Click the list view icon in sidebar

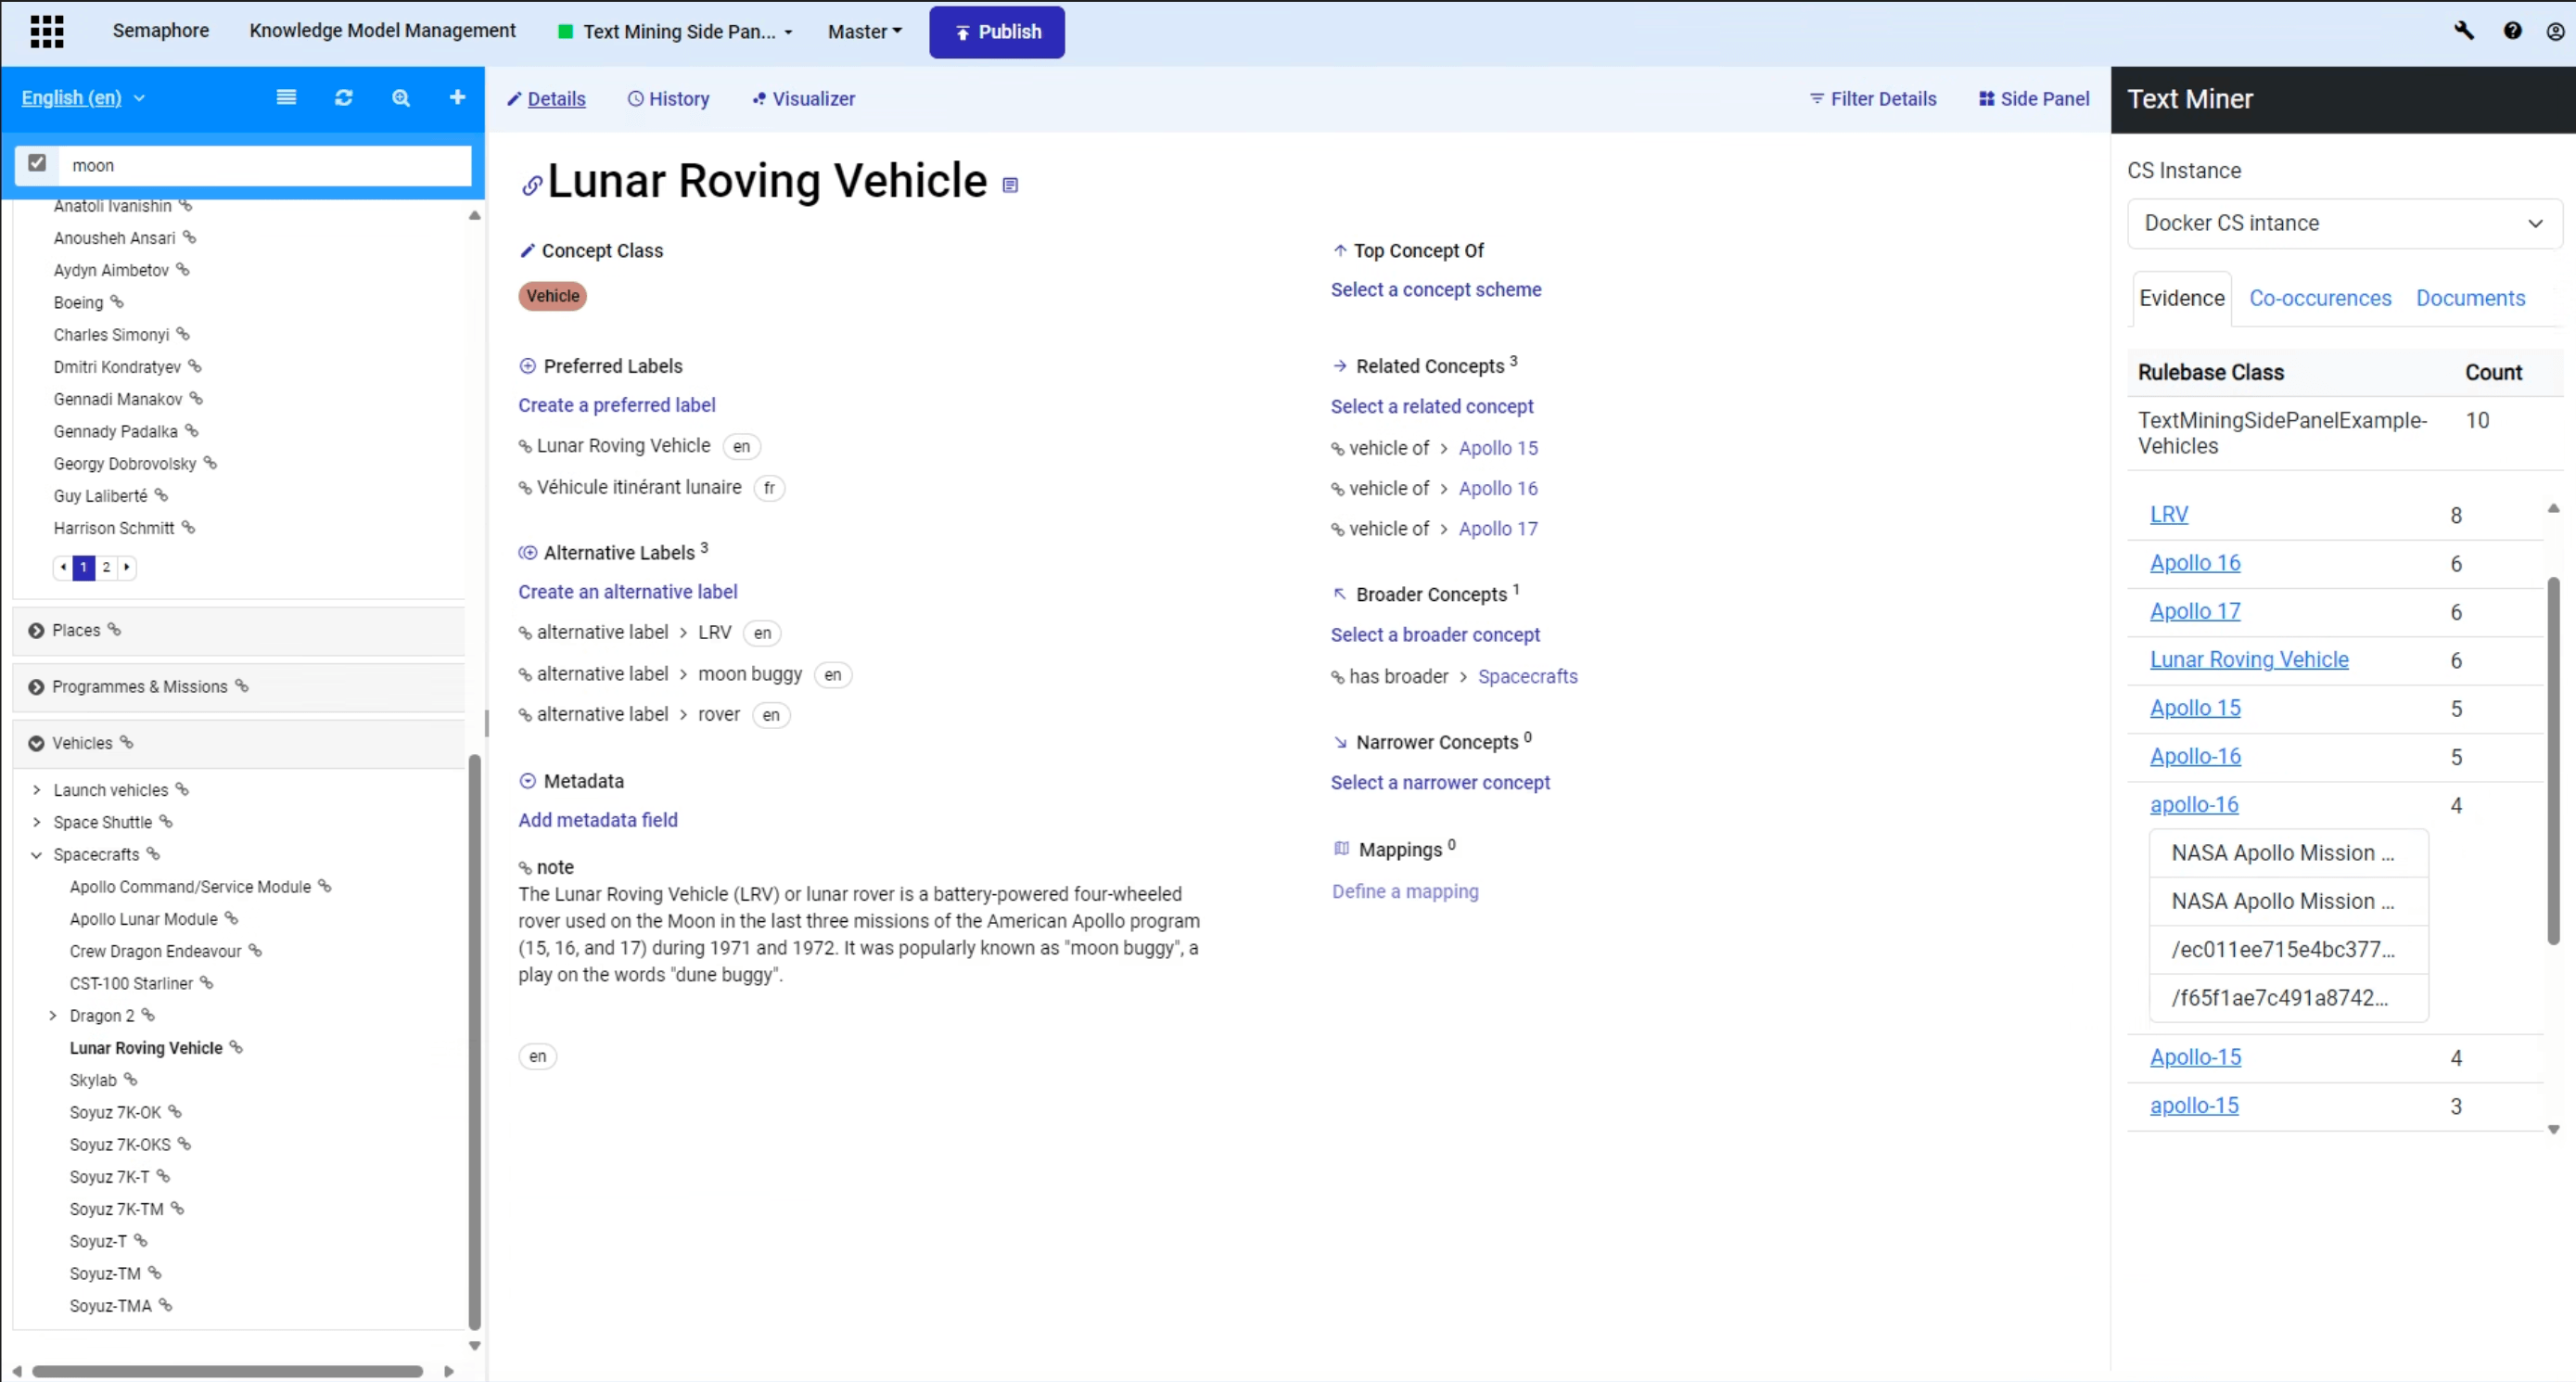coord(286,97)
